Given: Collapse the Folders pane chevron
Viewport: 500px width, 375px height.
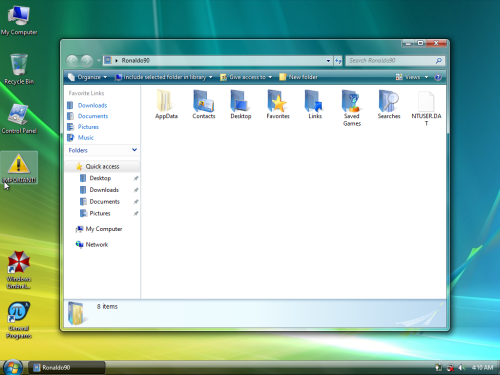Looking at the screenshot, I should 134,150.
